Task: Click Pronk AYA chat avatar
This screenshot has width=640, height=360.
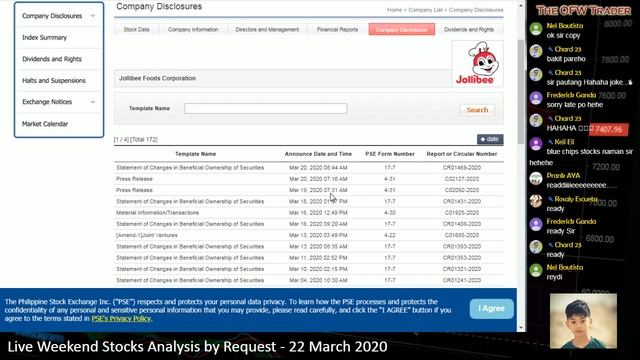Action: 536,178
